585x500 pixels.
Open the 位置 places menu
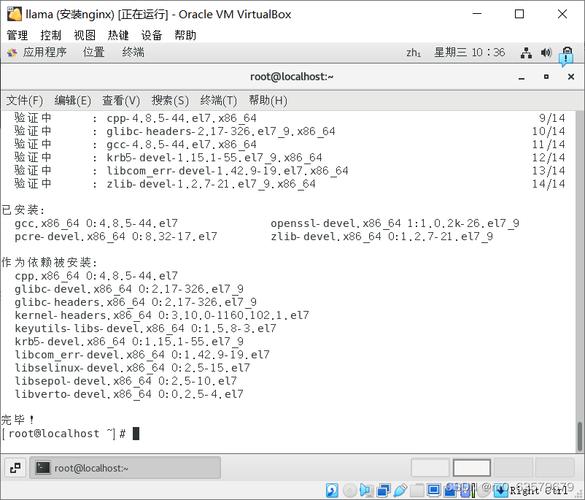93,52
